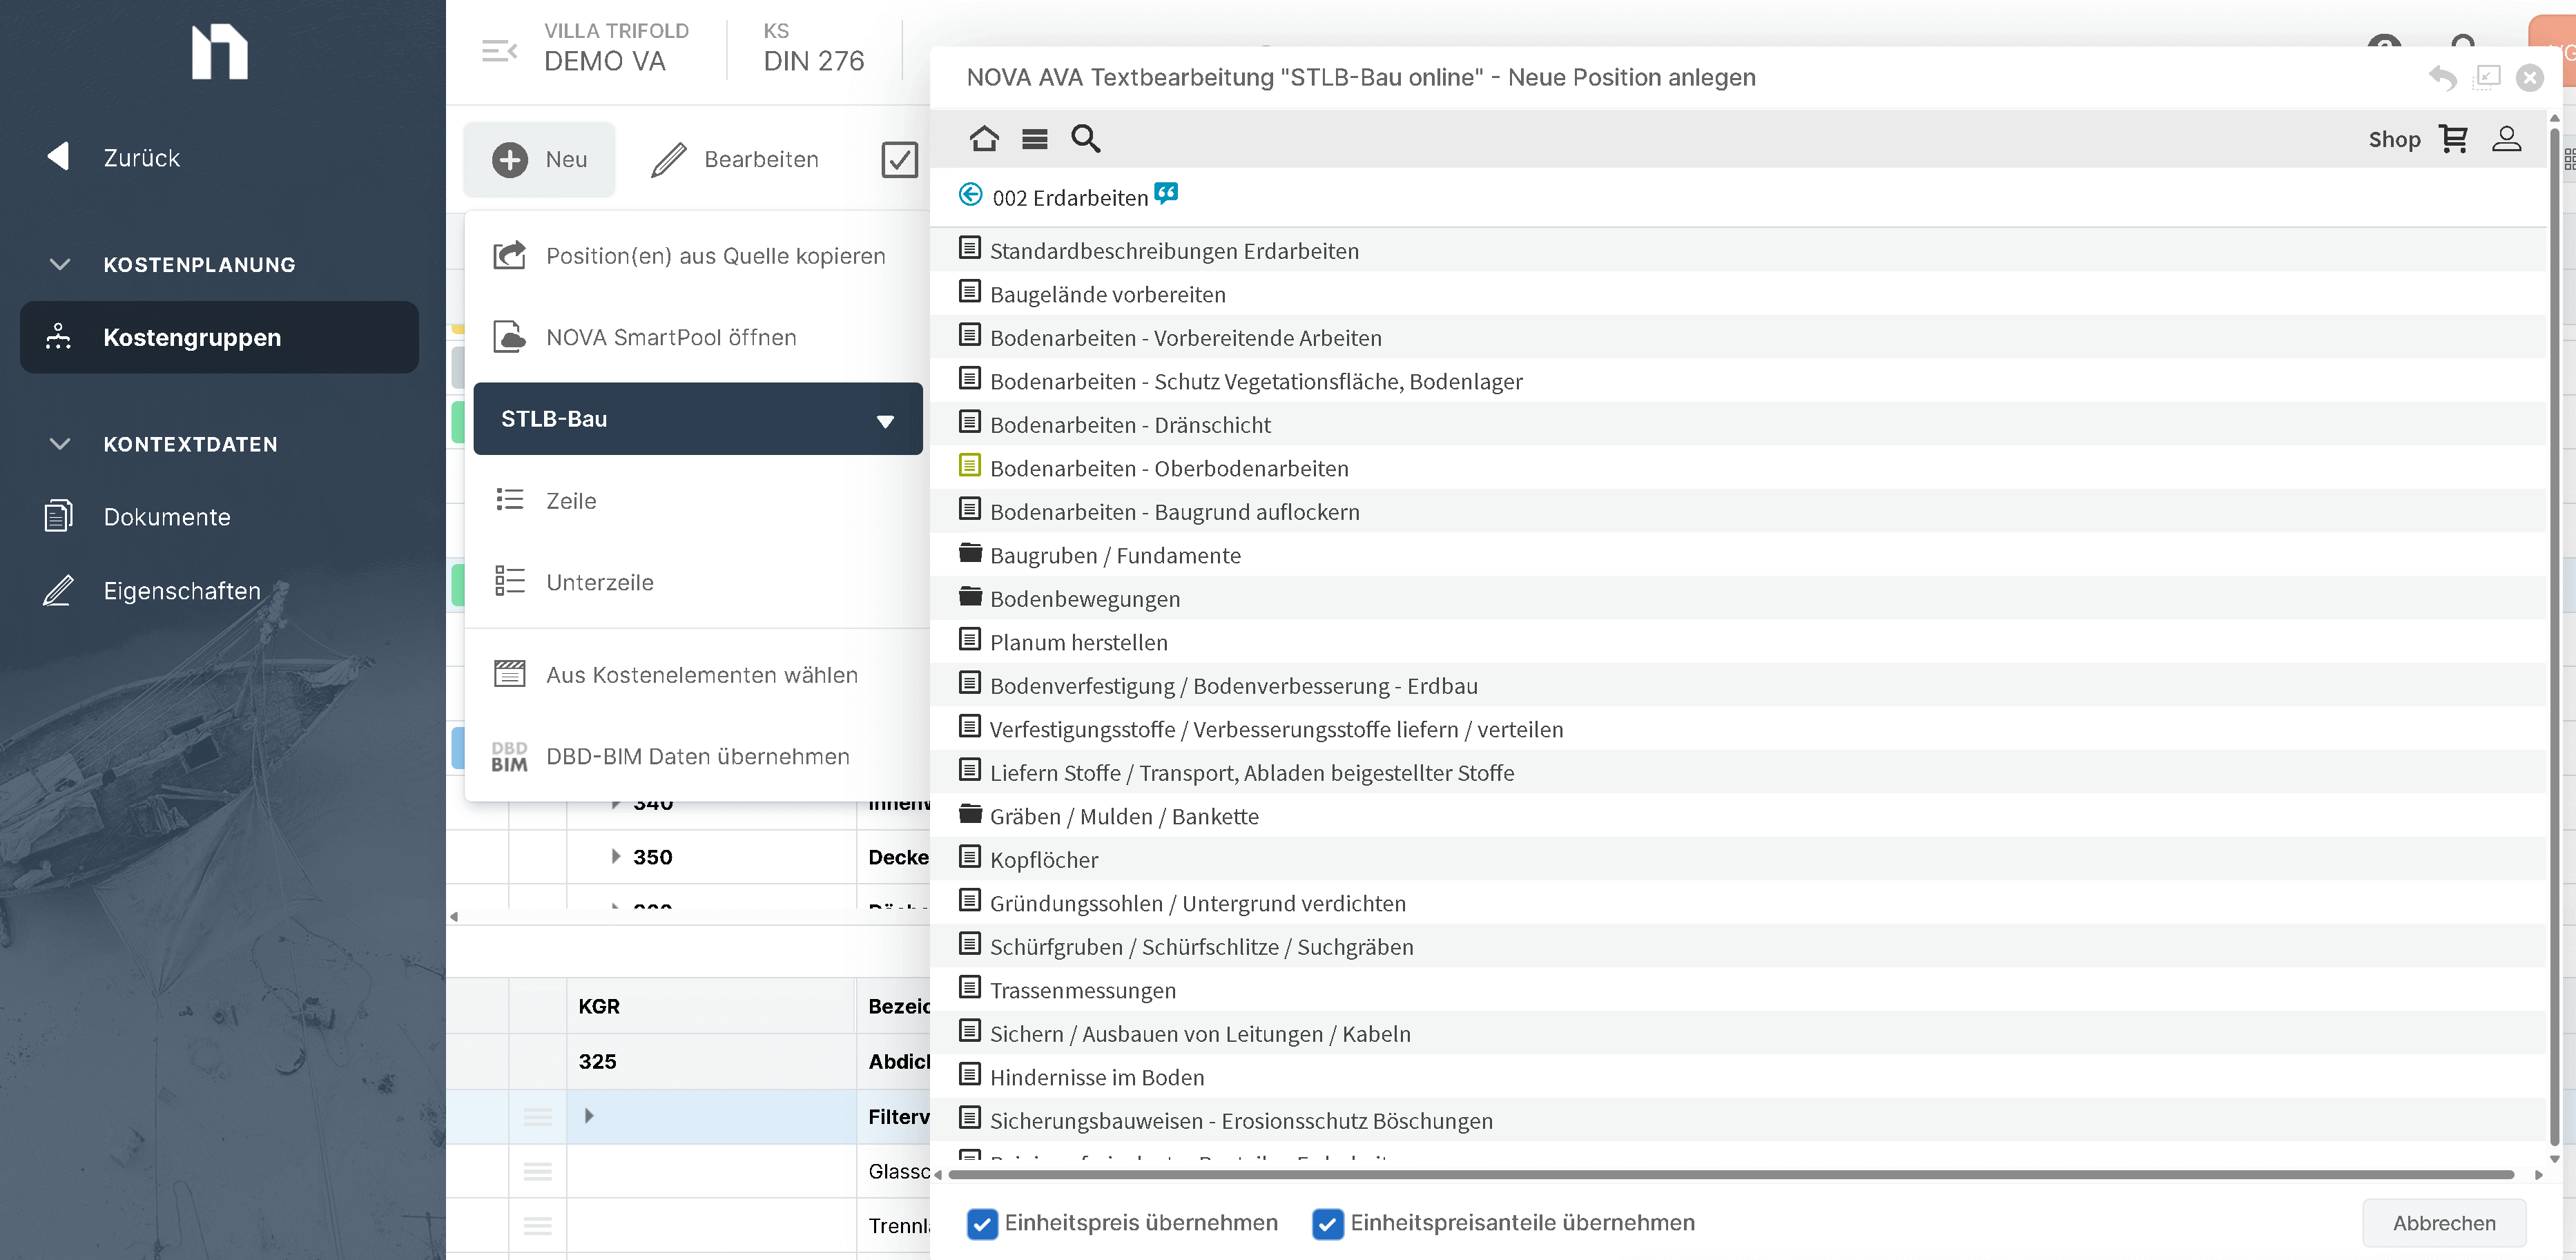Open the shopping cart icon

click(2453, 138)
